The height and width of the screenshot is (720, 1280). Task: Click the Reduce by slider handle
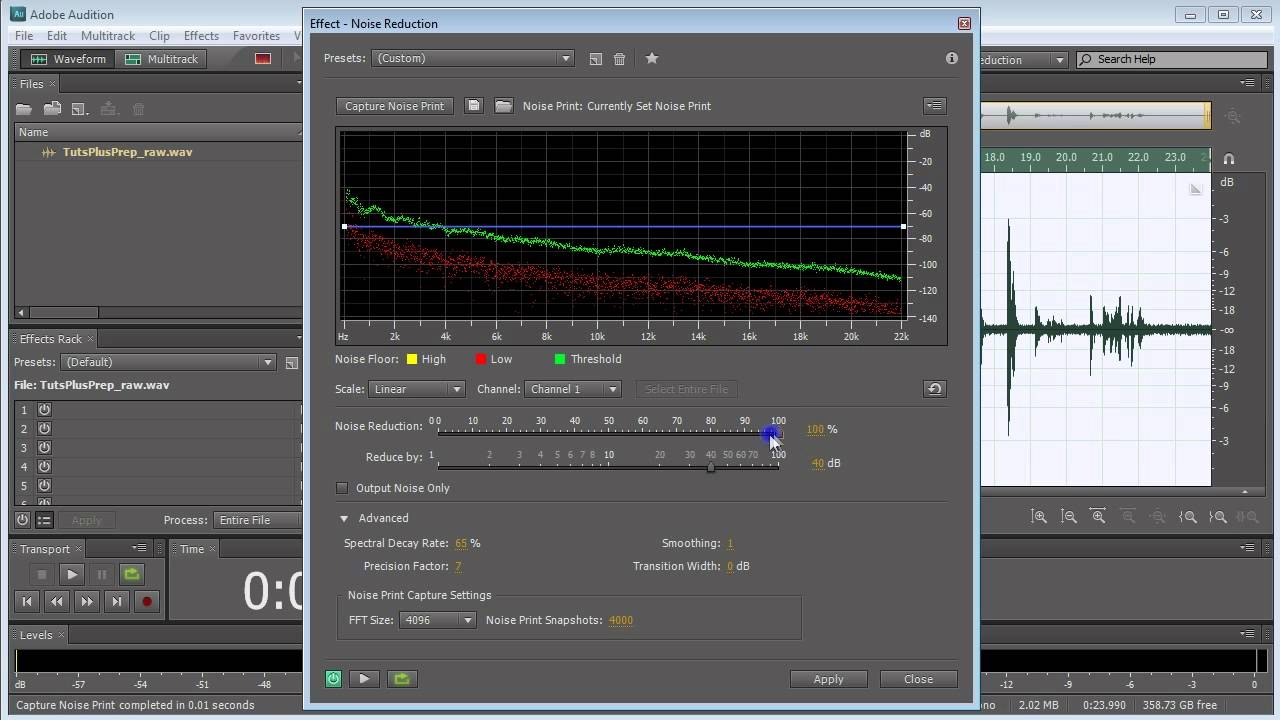click(x=711, y=466)
